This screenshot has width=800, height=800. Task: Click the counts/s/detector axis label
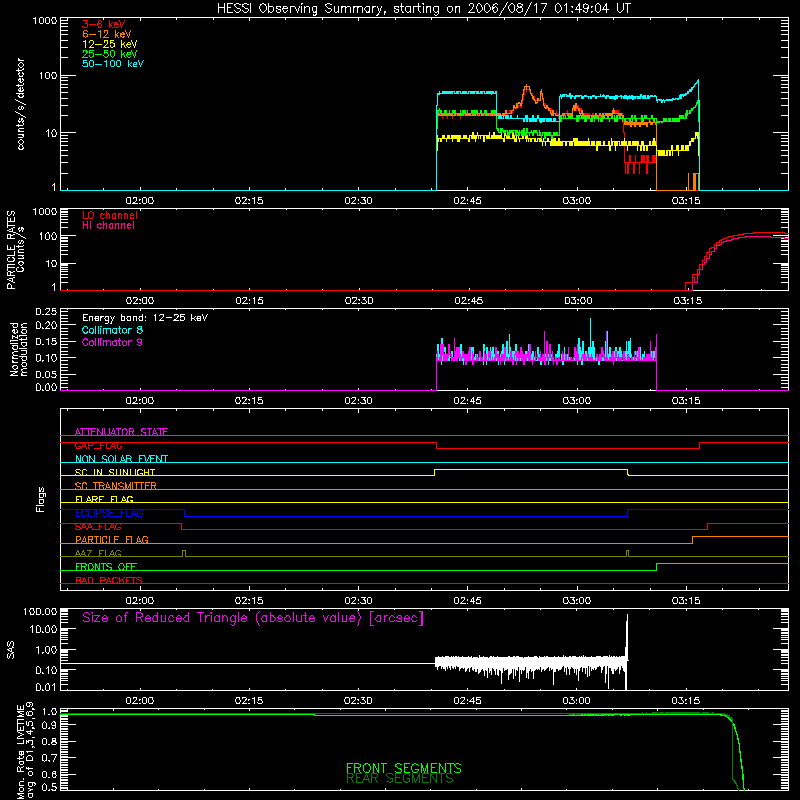[x=20, y=104]
